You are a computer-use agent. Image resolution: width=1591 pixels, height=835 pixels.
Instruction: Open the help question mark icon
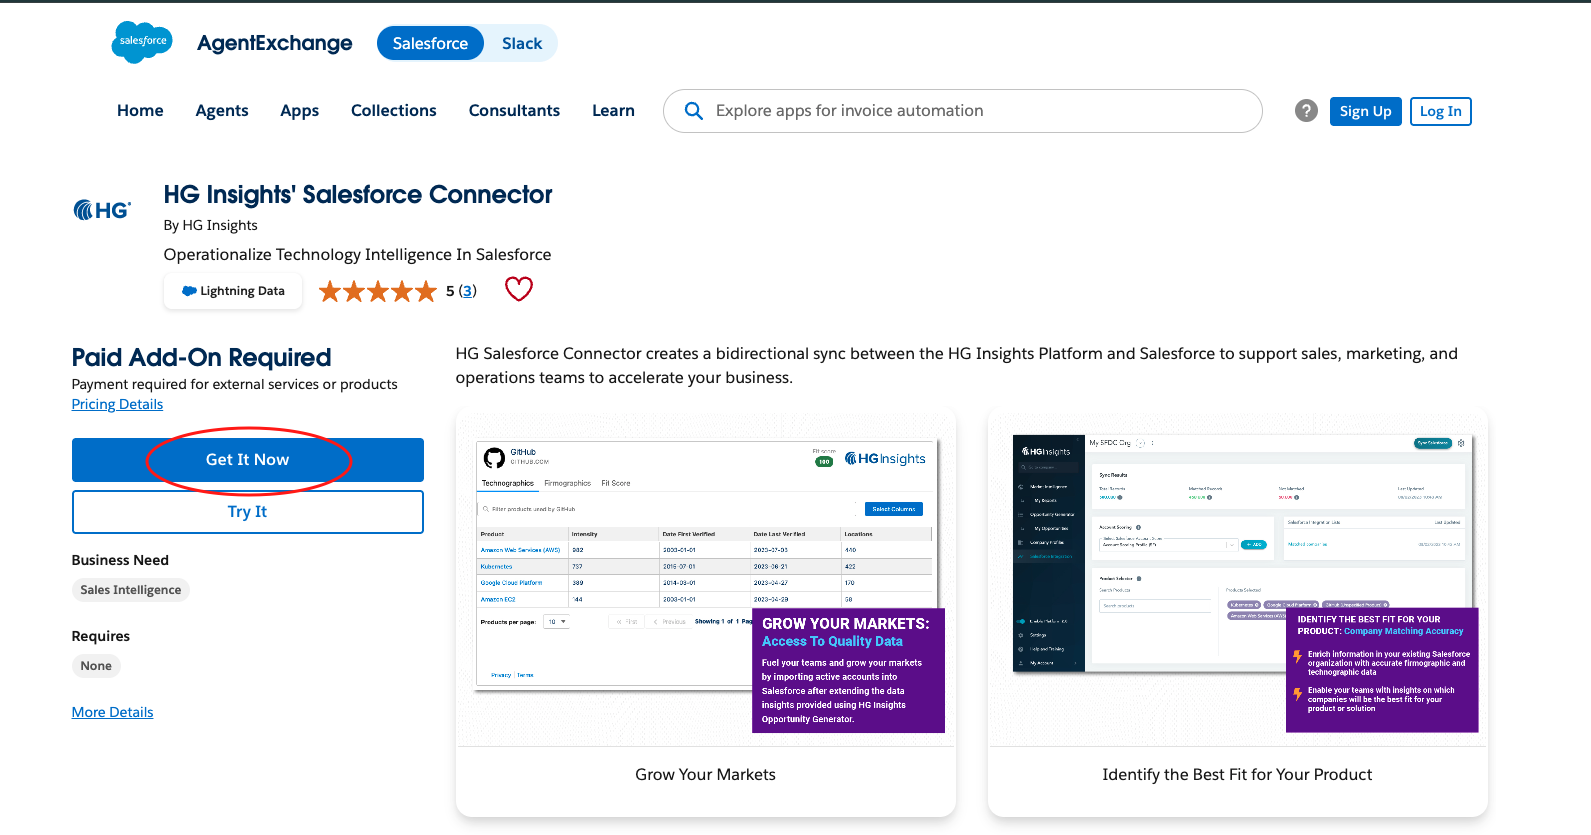(x=1306, y=111)
